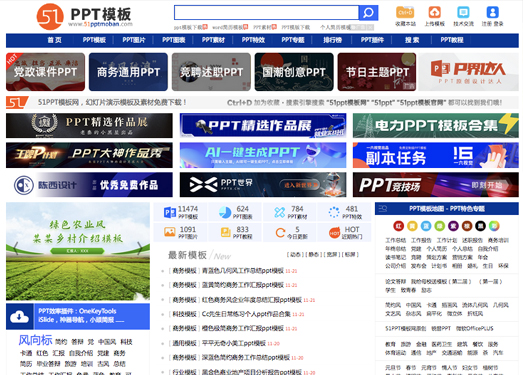Click the 个人简历 topic link
523x375 pixels.
pyautogui.click(x=437, y=249)
